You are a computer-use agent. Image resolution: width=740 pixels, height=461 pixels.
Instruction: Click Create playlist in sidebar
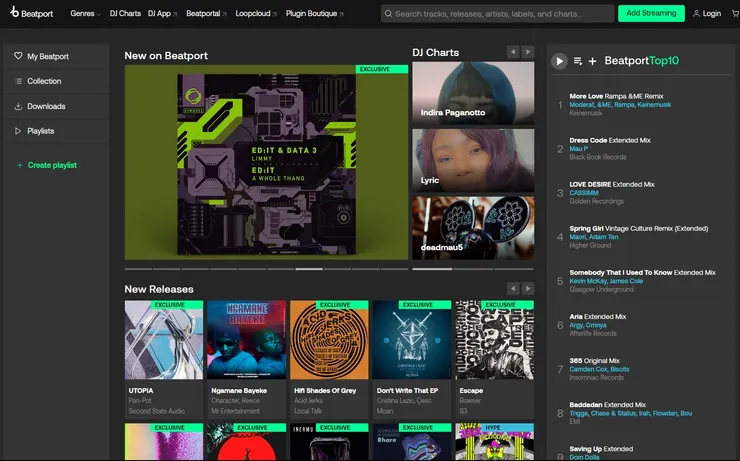pos(47,165)
